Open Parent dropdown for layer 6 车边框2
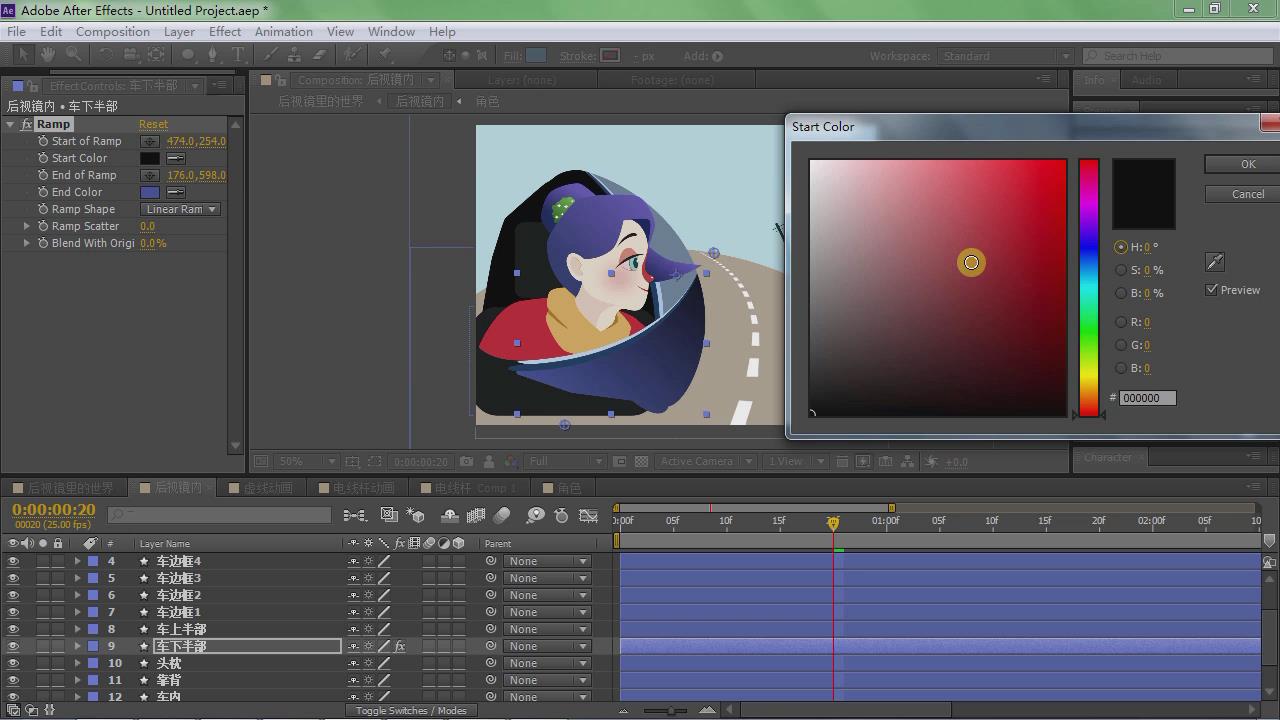This screenshot has height=720, width=1280. click(547, 595)
